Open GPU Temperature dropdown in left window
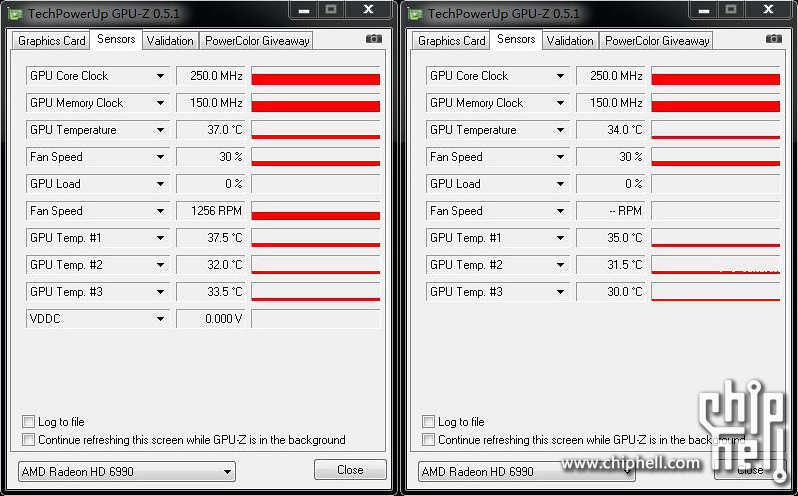The image size is (798, 496). [x=98, y=130]
